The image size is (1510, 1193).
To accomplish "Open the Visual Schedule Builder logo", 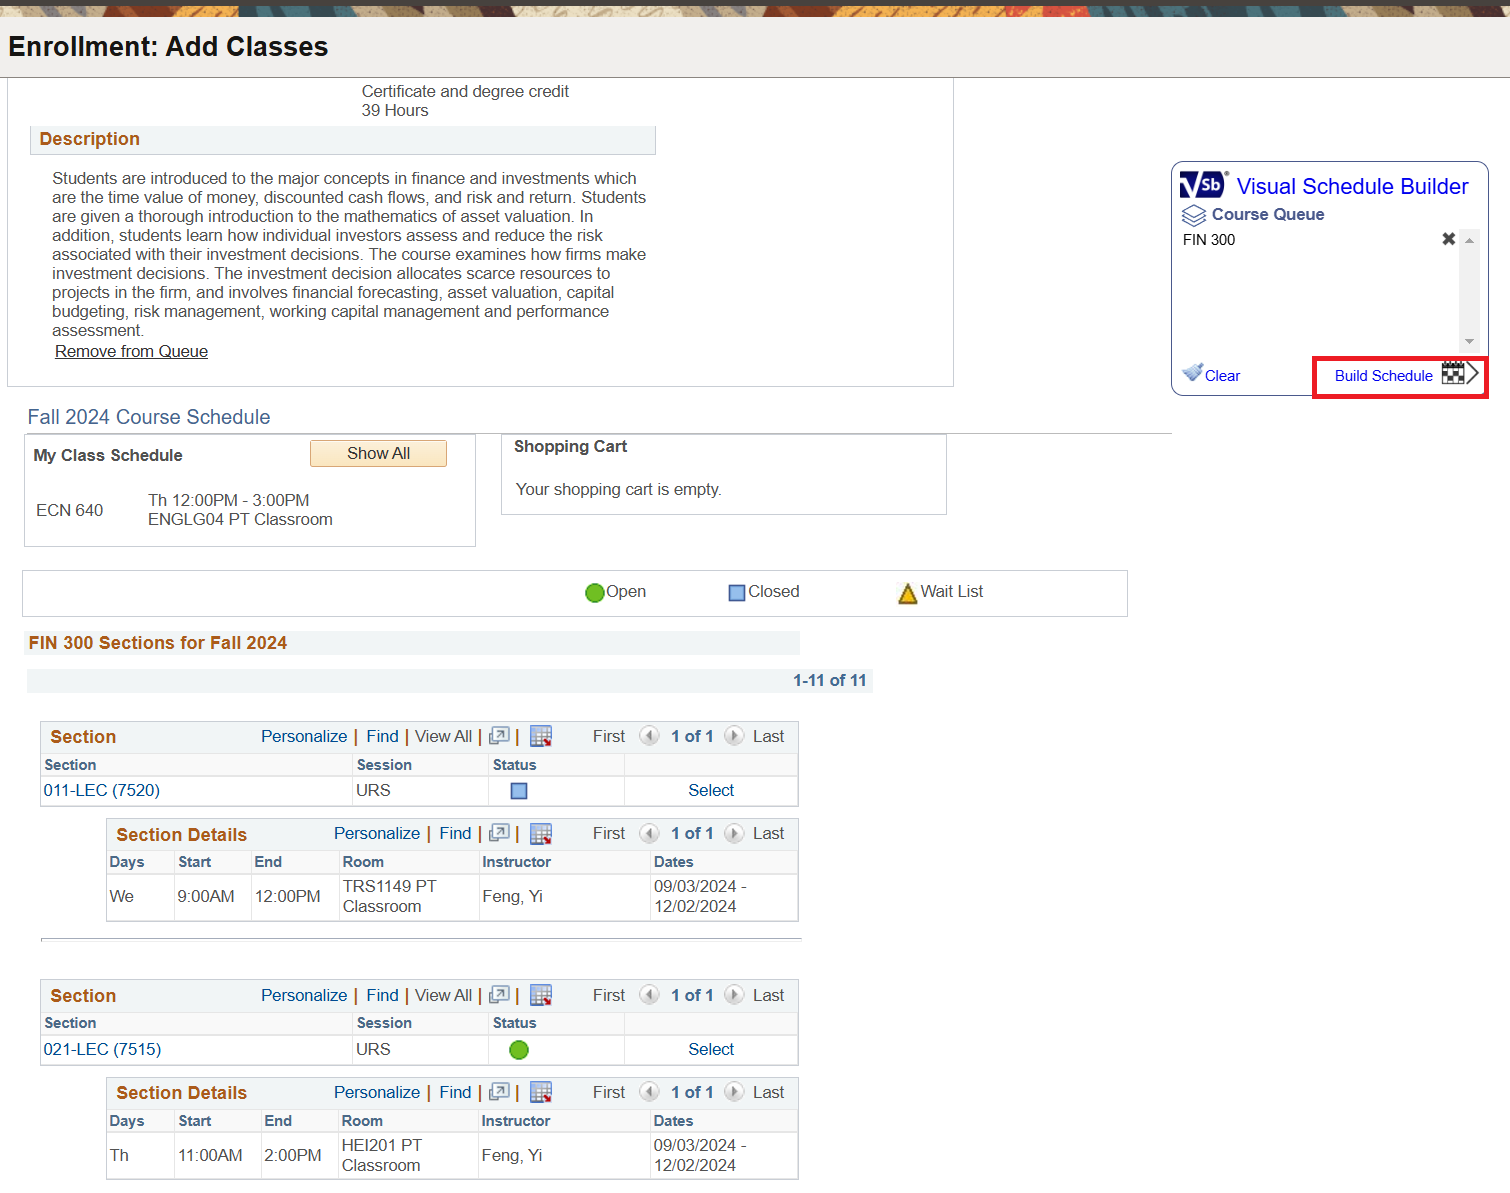I will click(1202, 185).
